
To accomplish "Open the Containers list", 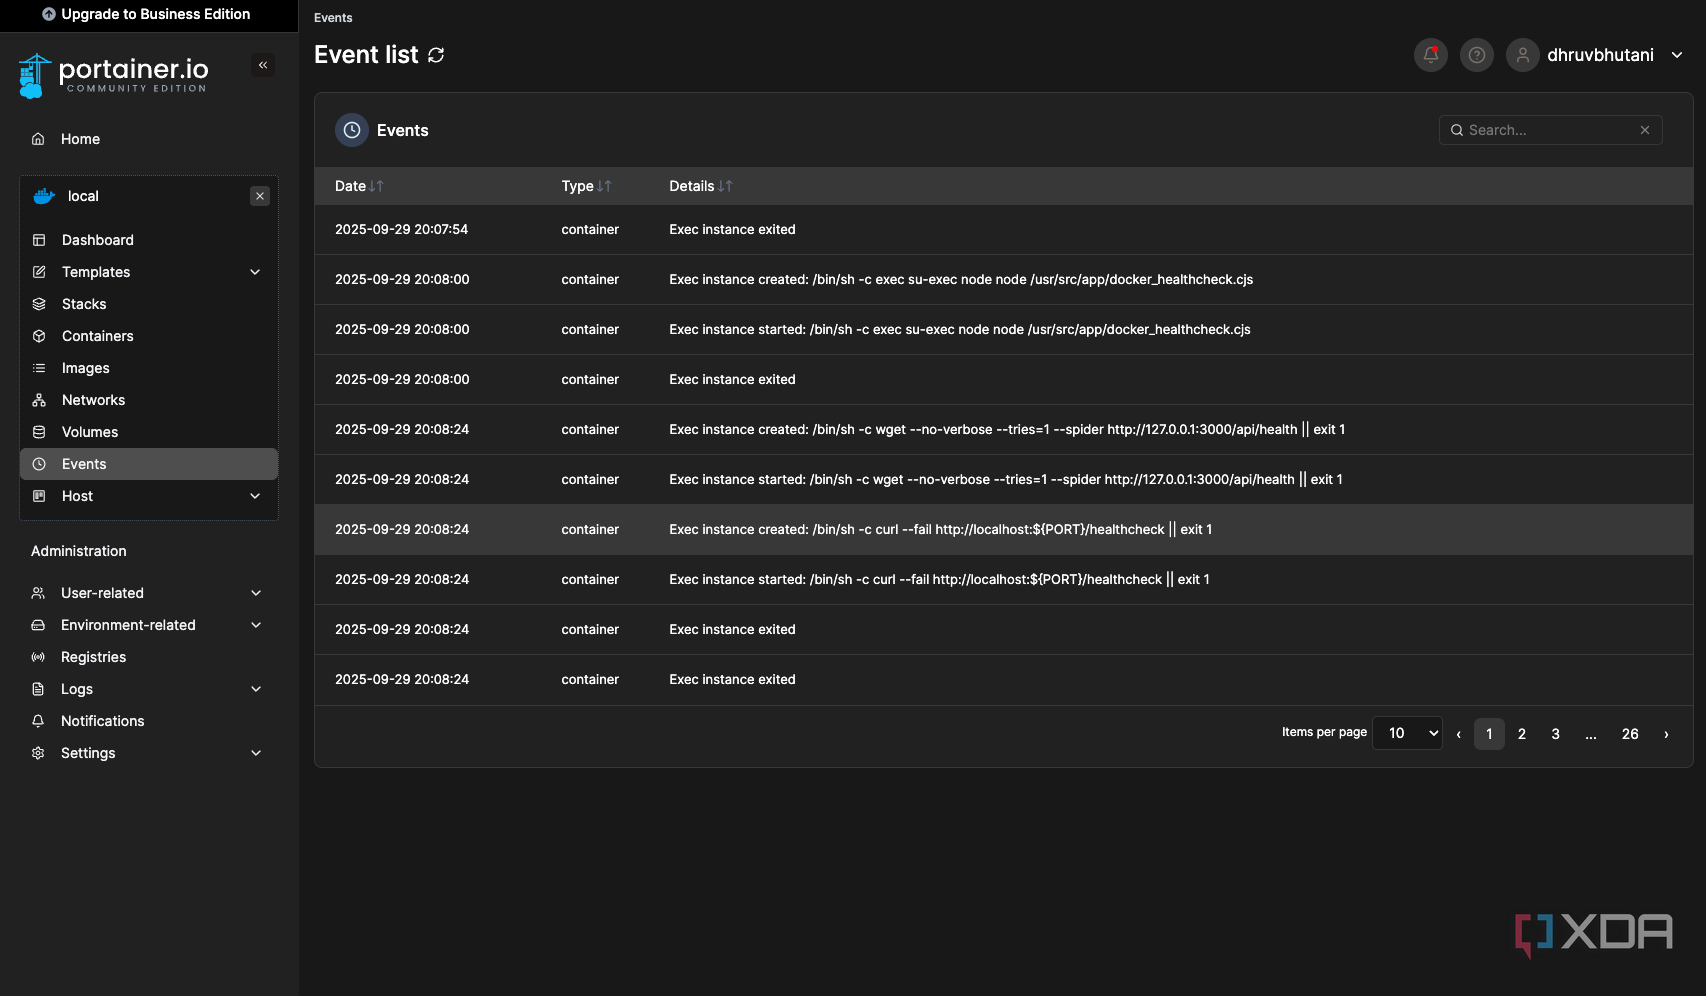I will 149,336.
